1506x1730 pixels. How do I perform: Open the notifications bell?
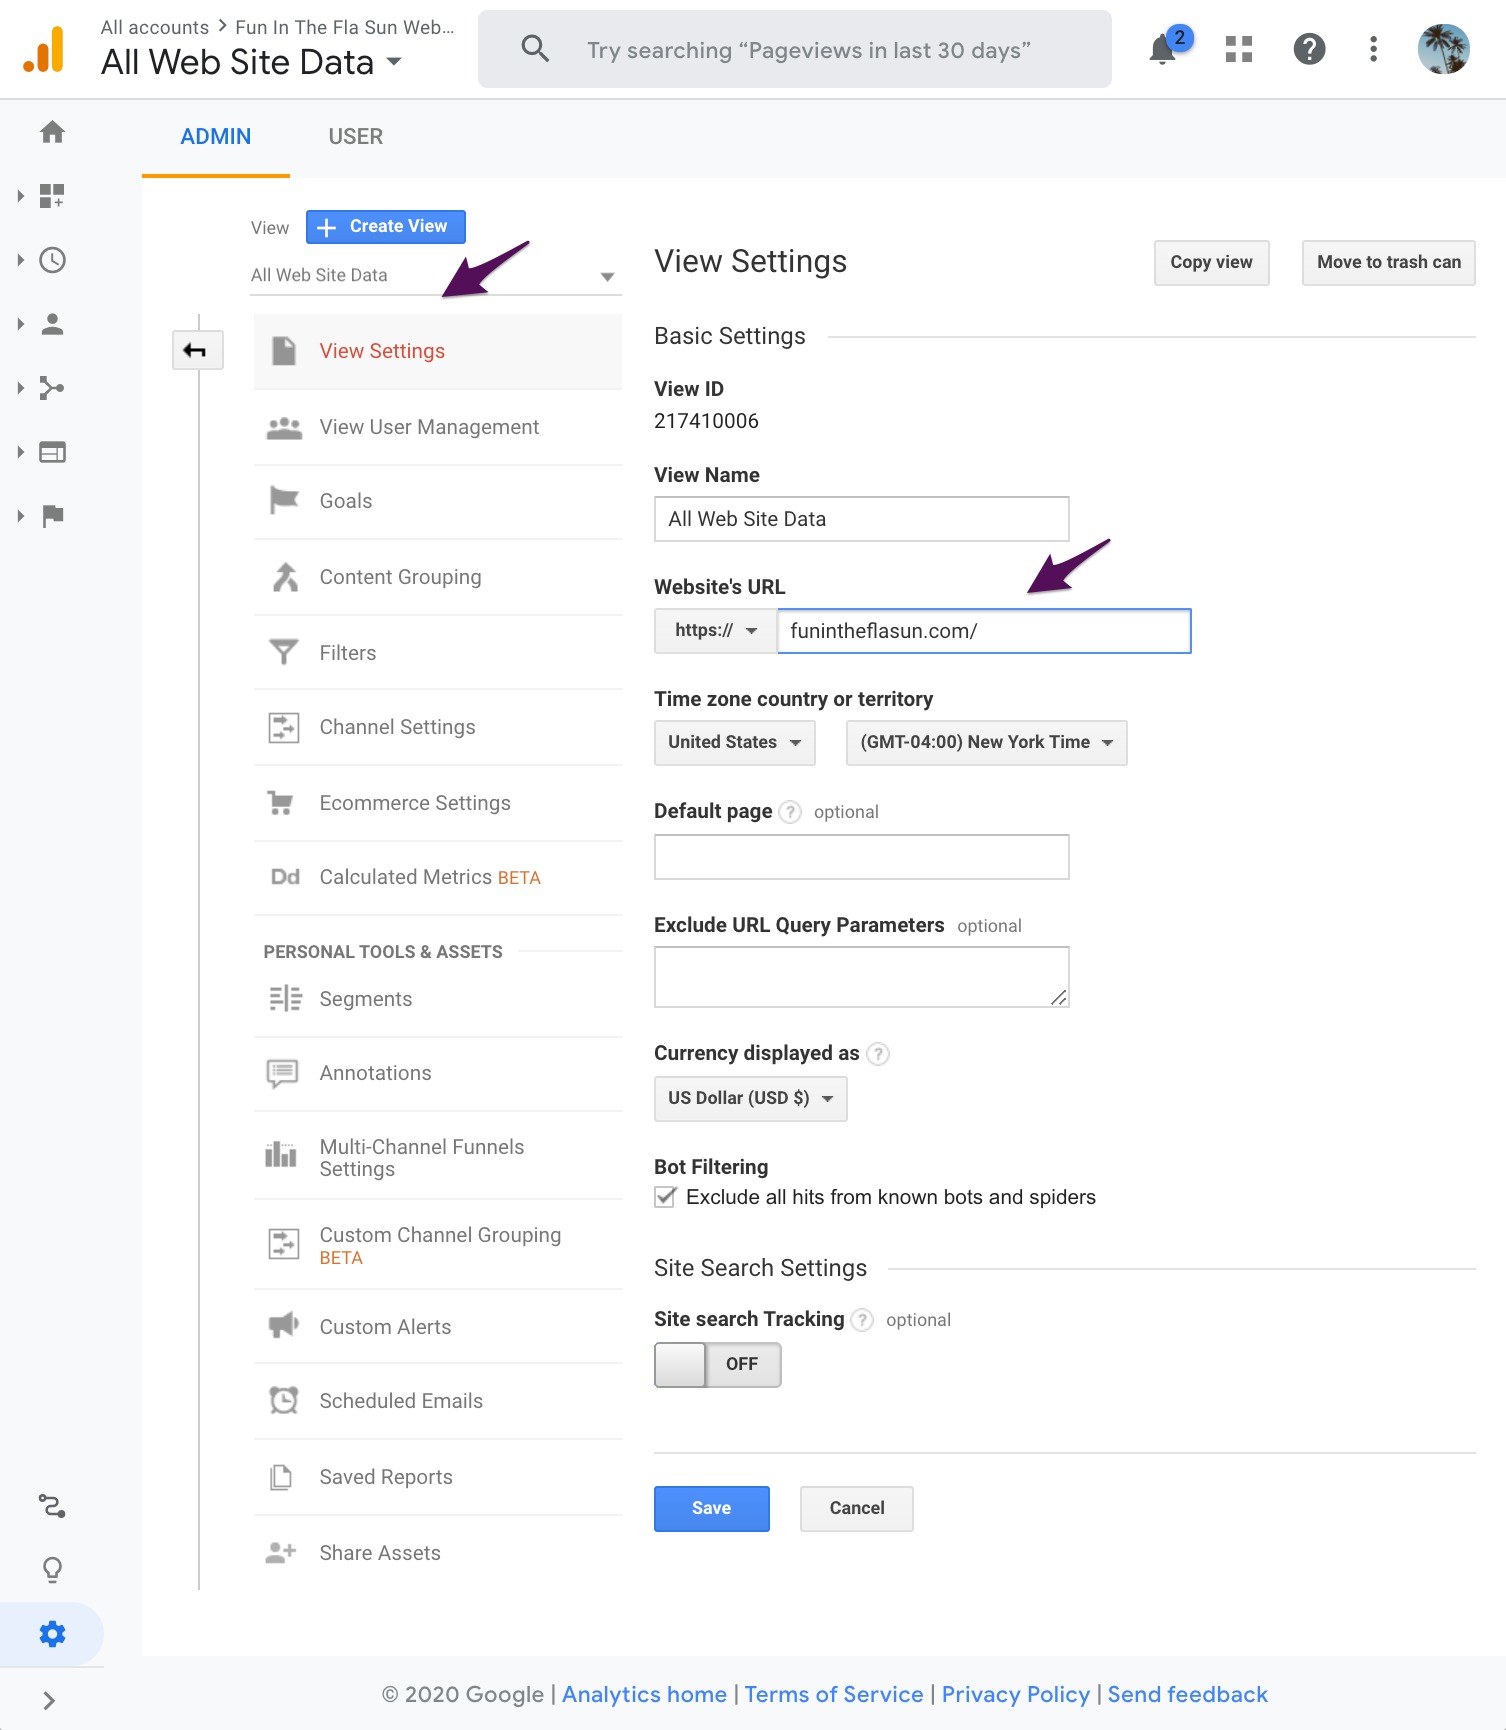1163,49
